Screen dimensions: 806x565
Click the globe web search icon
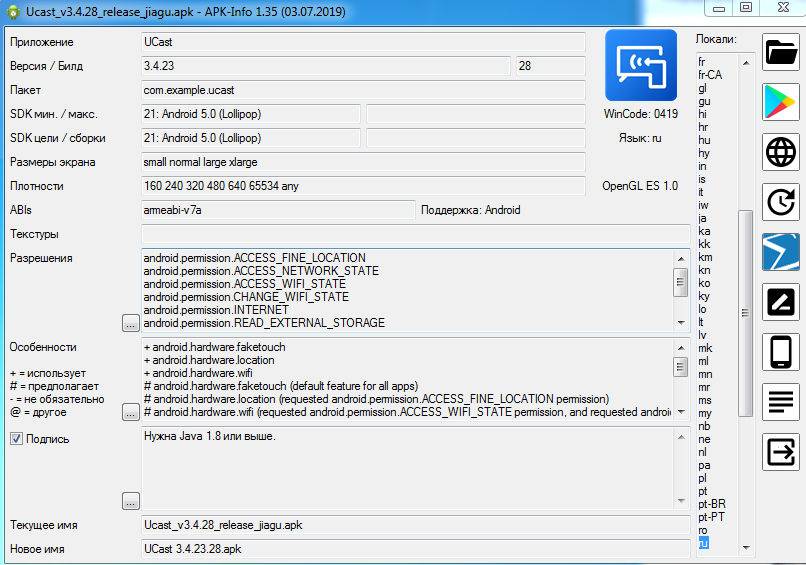tap(781, 152)
